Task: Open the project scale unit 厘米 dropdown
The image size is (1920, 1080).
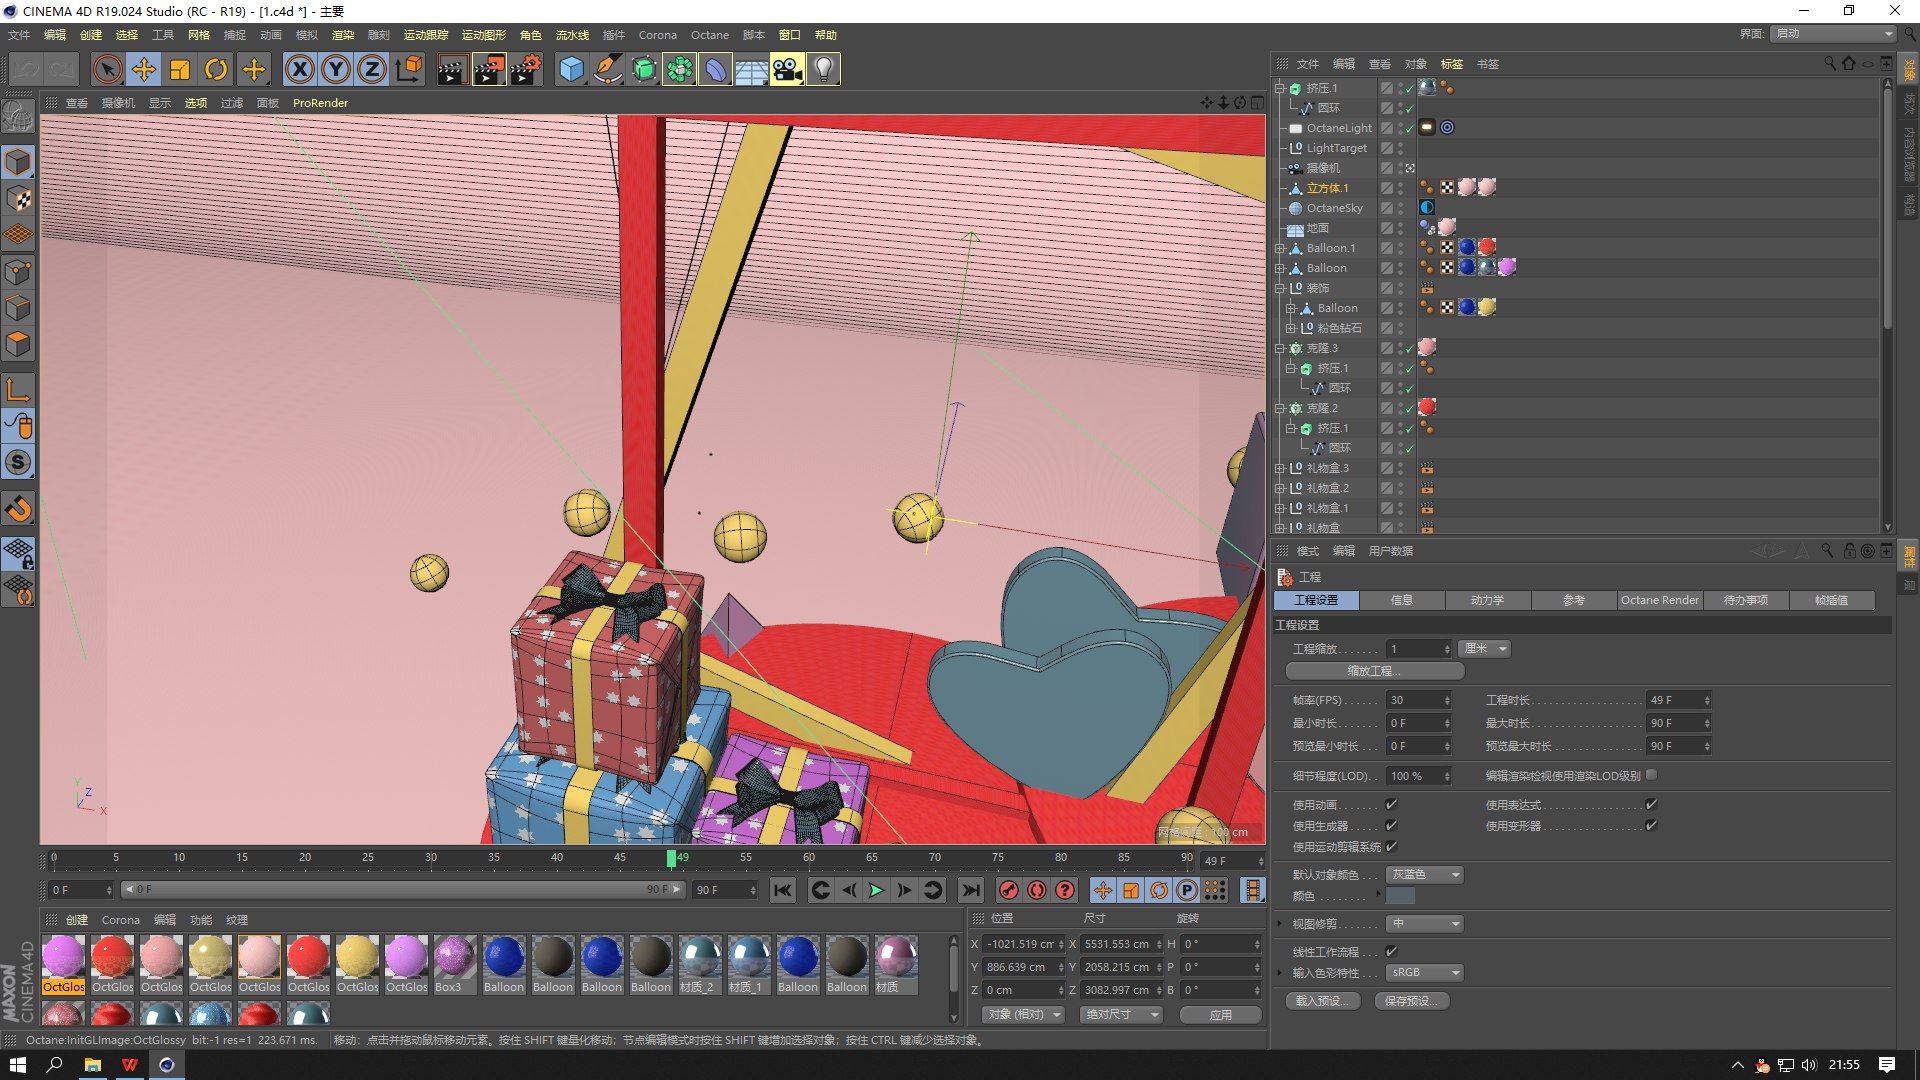Action: point(1484,649)
